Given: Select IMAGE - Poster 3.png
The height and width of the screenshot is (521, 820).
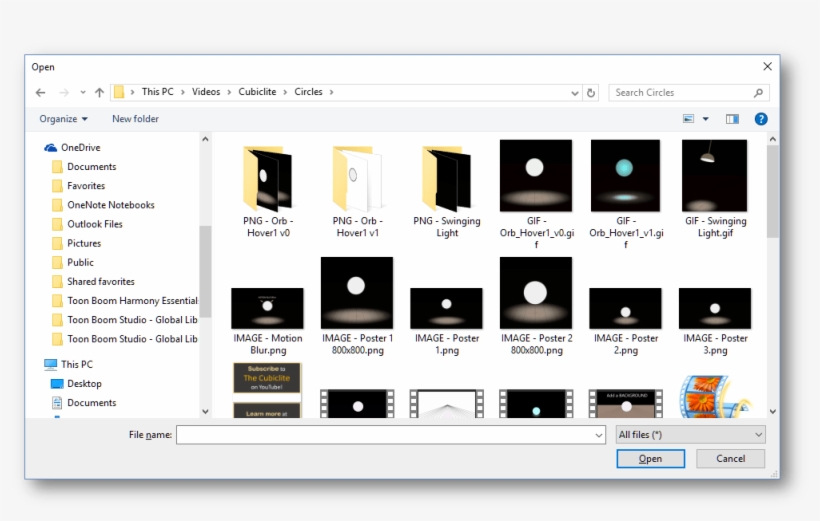Looking at the screenshot, I should tap(715, 322).
